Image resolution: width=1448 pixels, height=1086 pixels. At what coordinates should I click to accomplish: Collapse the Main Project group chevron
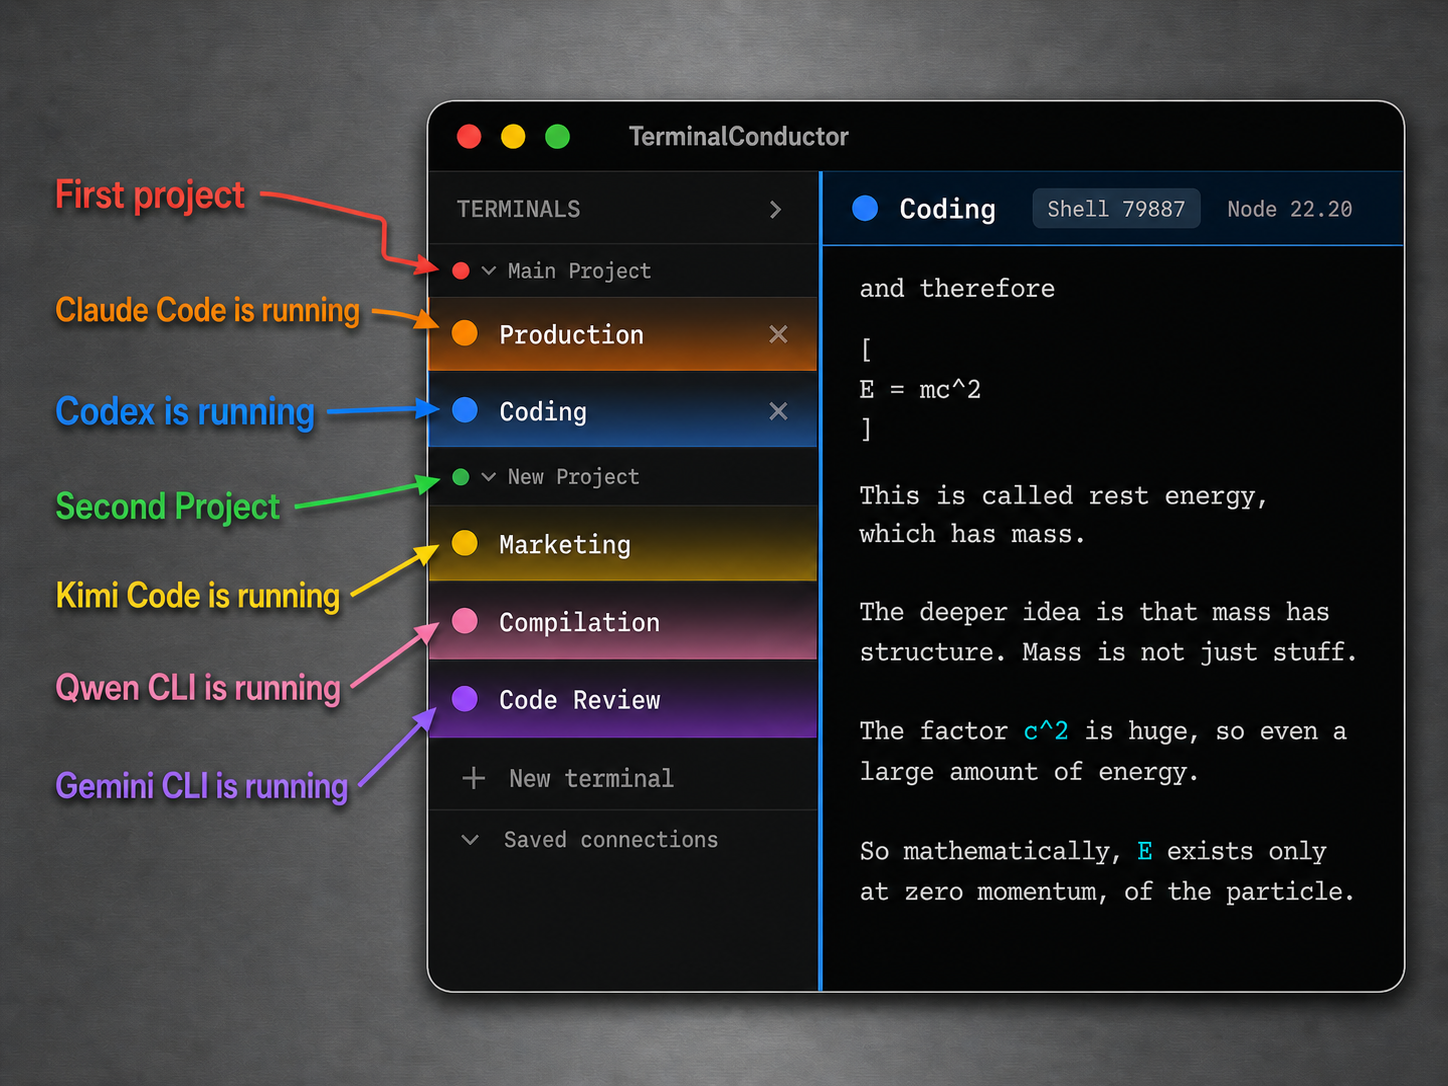pos(489,271)
